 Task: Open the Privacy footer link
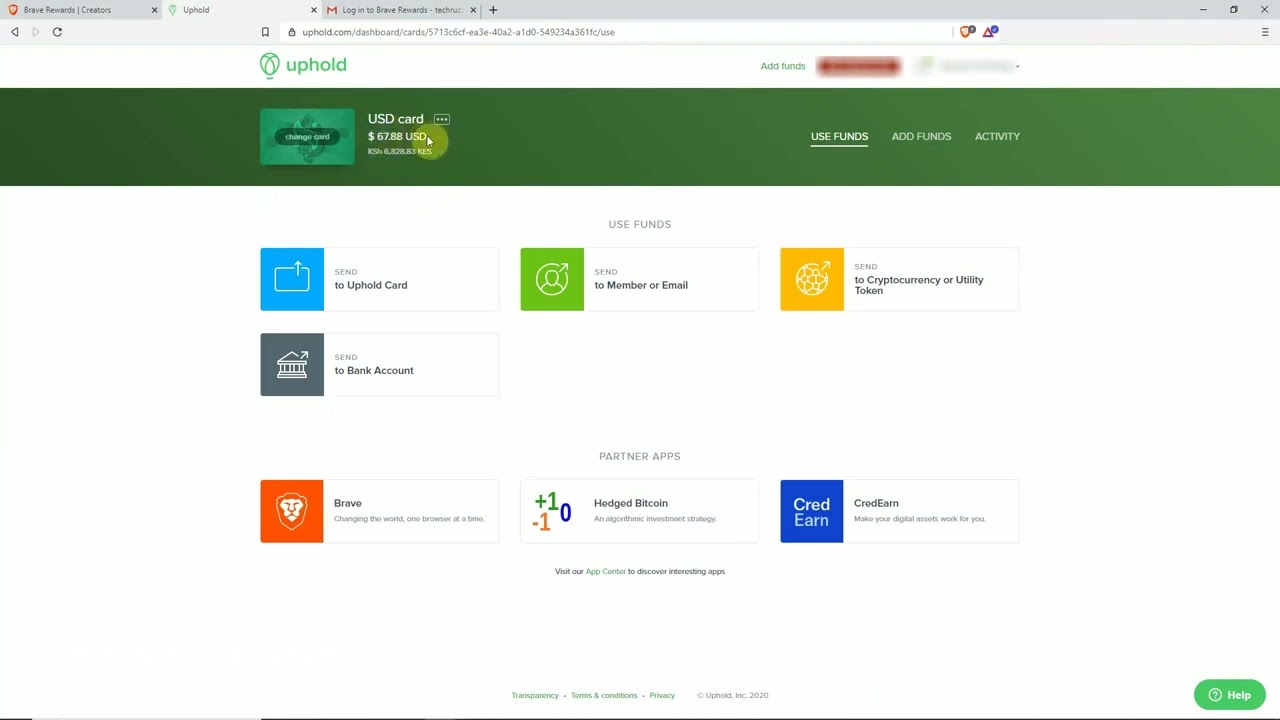point(662,695)
